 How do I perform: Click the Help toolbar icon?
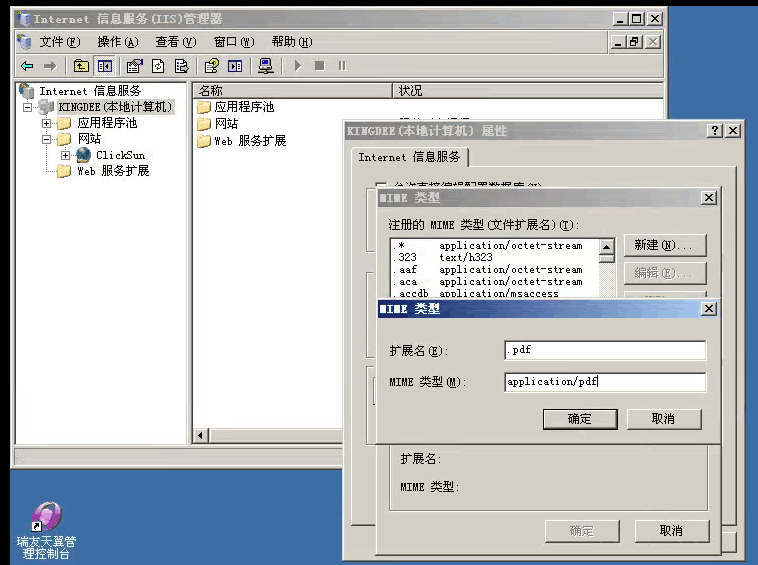(x=211, y=66)
